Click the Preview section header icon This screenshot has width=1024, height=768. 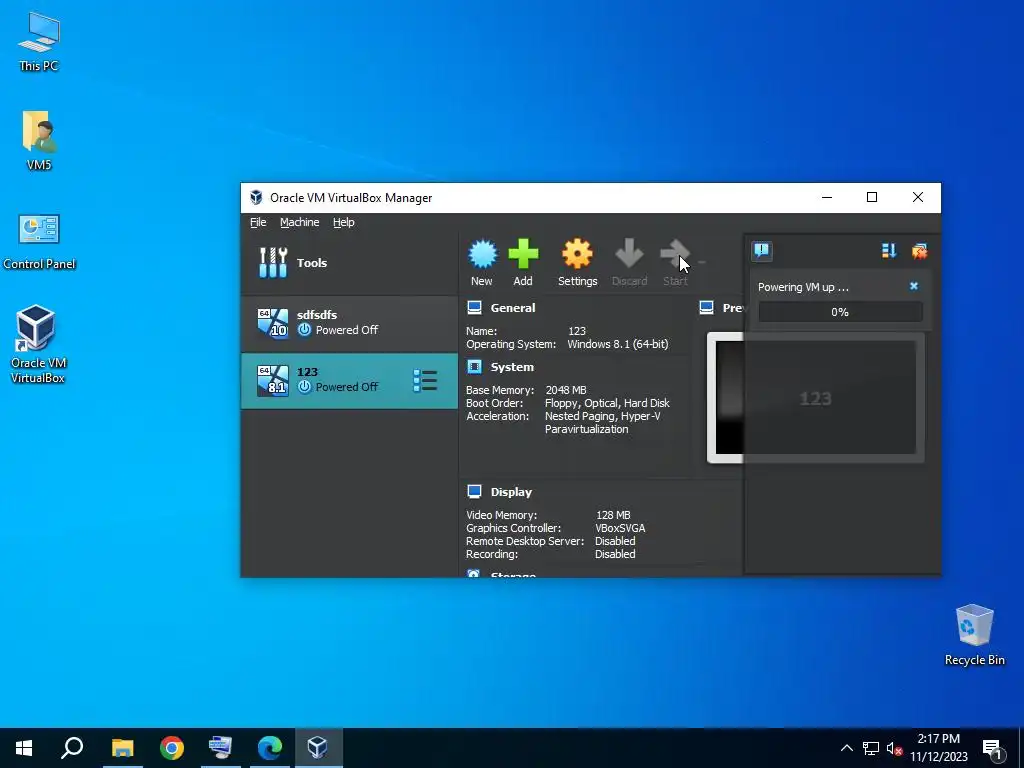tap(707, 308)
